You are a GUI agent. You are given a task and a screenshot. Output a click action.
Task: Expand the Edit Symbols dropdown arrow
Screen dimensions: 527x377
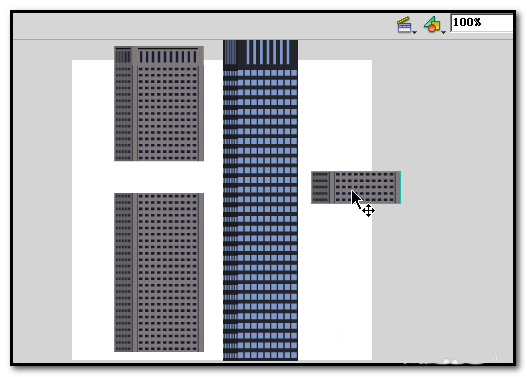pos(443,32)
